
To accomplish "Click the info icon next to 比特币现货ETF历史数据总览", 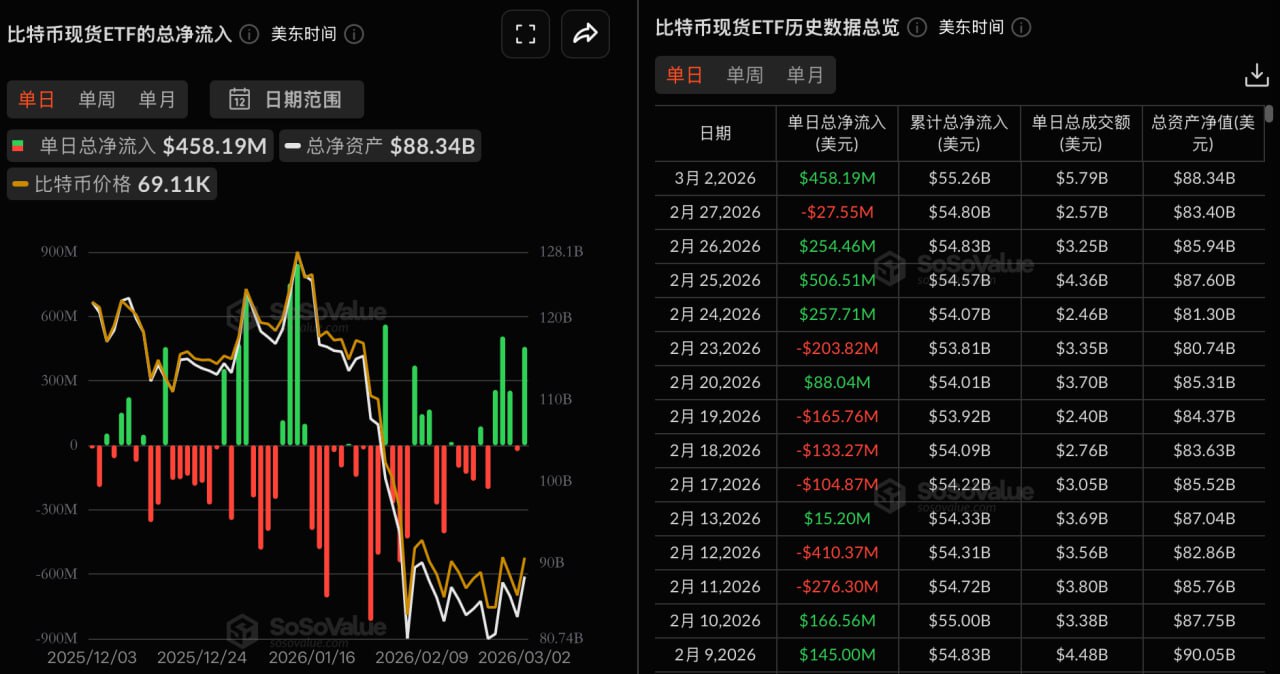I will coord(916,27).
